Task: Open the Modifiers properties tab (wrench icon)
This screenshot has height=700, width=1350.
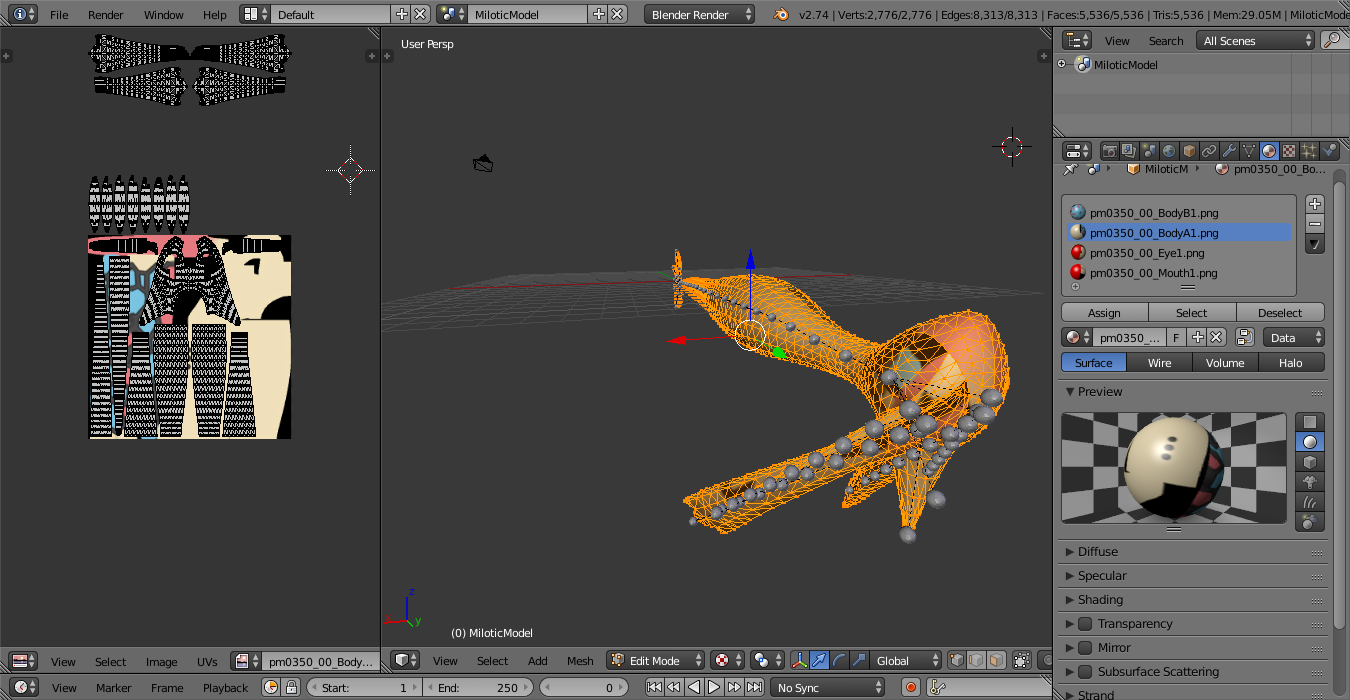Action: pos(1229,151)
